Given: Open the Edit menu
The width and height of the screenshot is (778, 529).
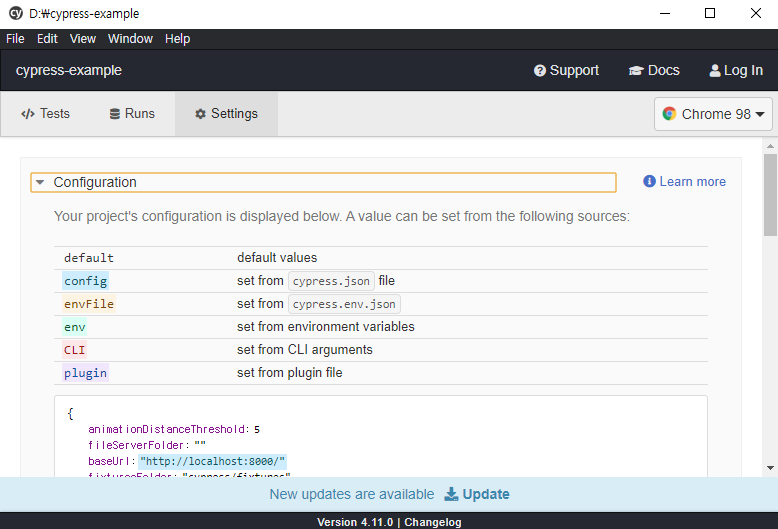Looking at the screenshot, I should coord(47,39).
